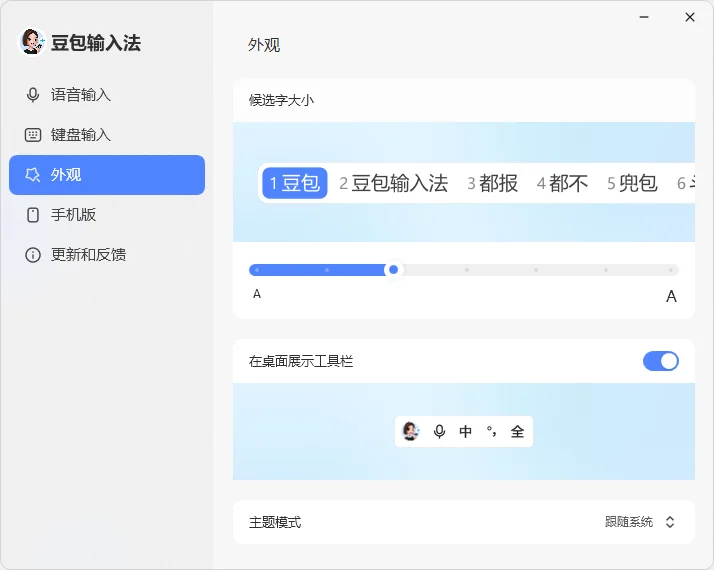714x570 pixels.
Task: Click the 豆包输入法 title text
Action: point(96,43)
